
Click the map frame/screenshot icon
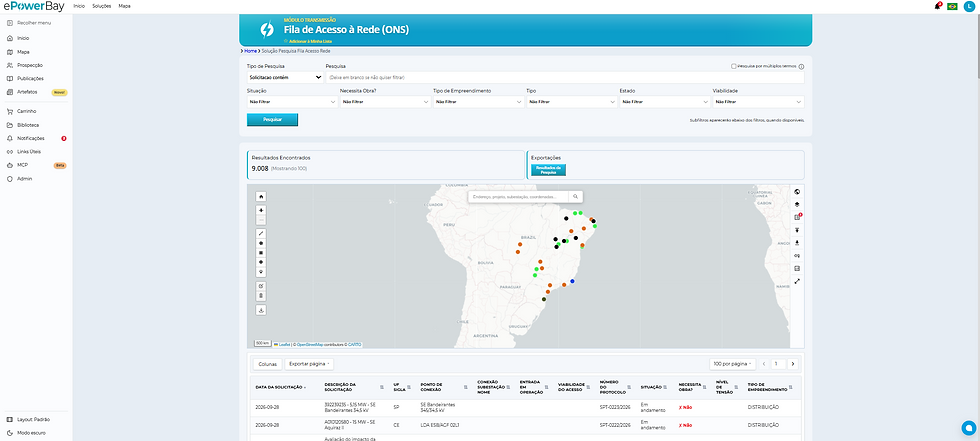click(798, 269)
